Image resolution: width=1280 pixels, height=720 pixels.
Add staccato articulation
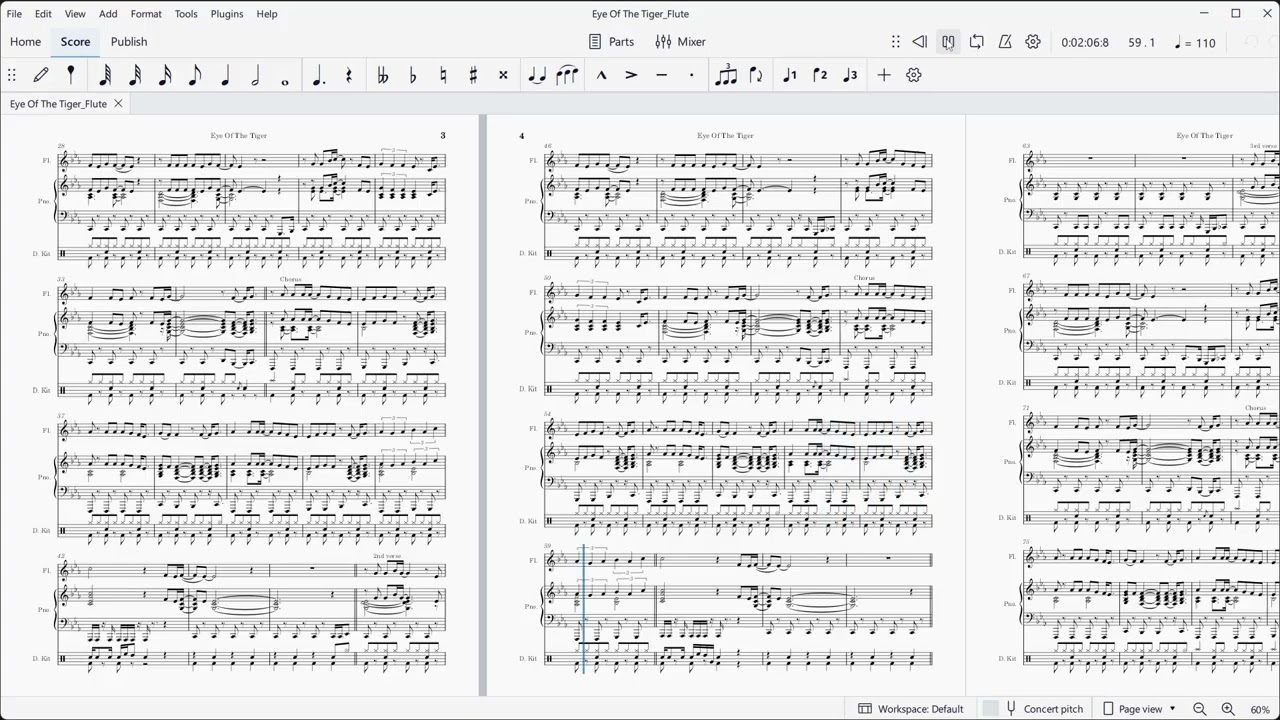tap(691, 75)
